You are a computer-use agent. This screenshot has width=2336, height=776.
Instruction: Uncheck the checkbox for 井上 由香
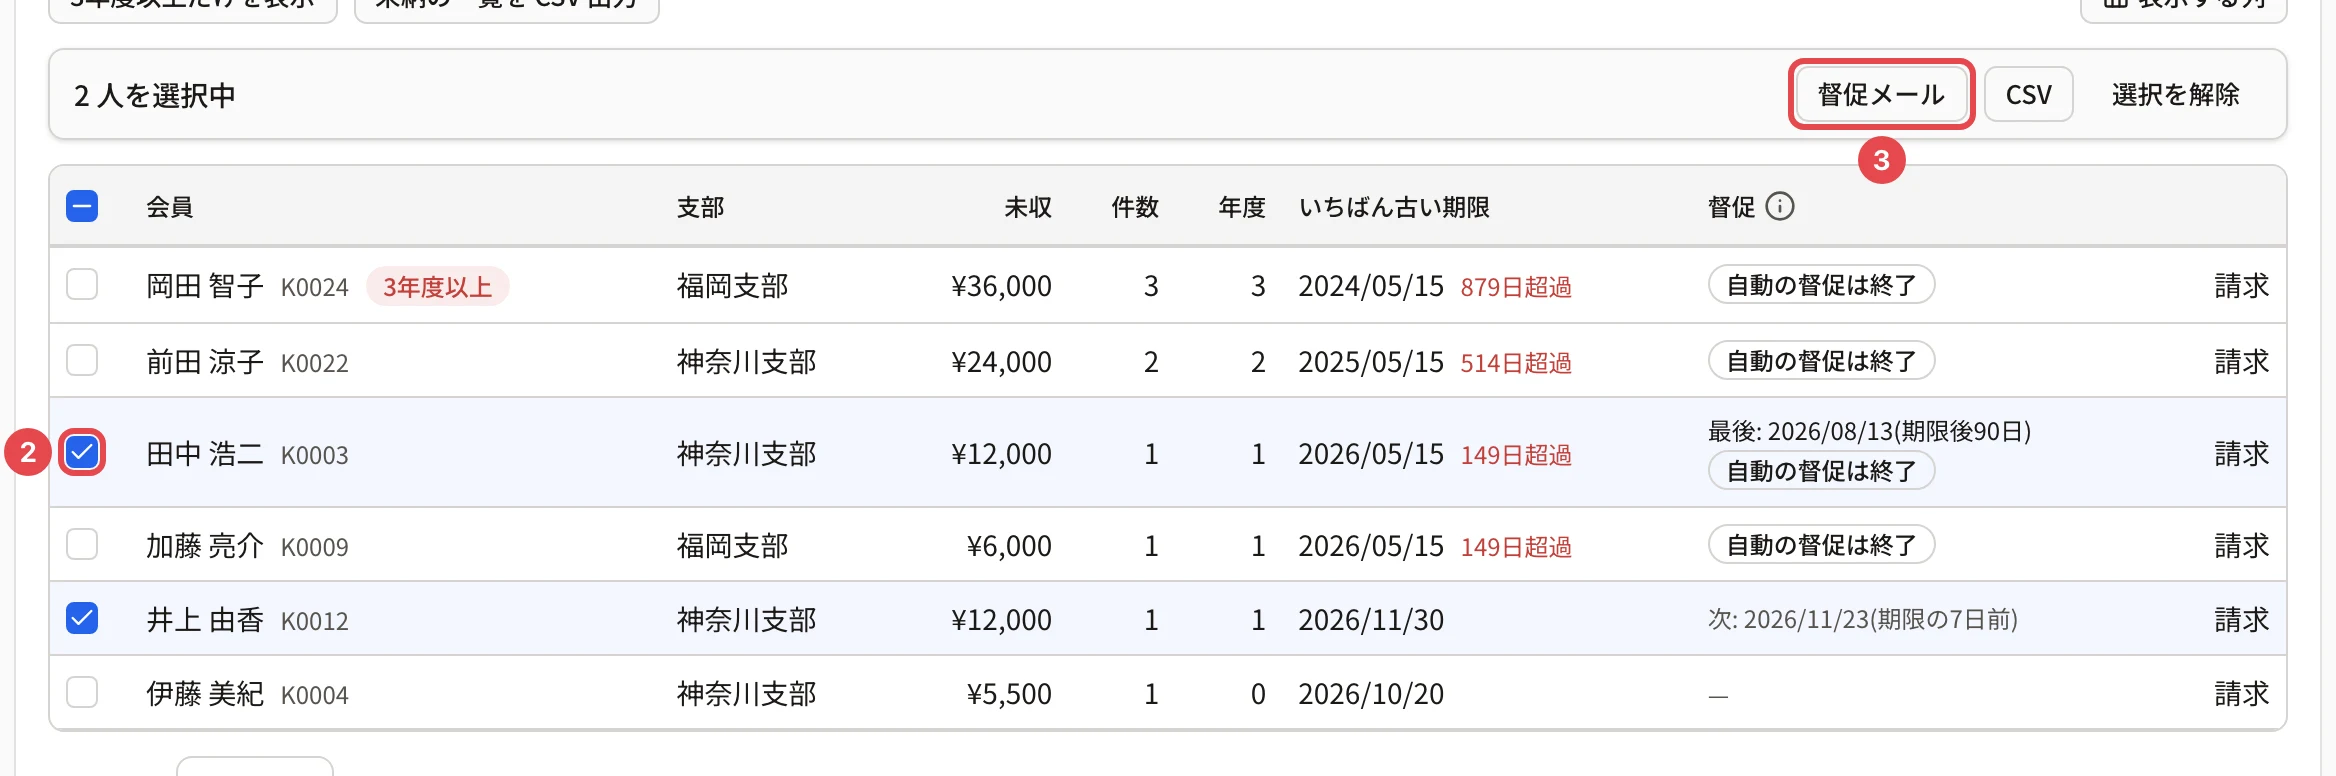(x=82, y=619)
